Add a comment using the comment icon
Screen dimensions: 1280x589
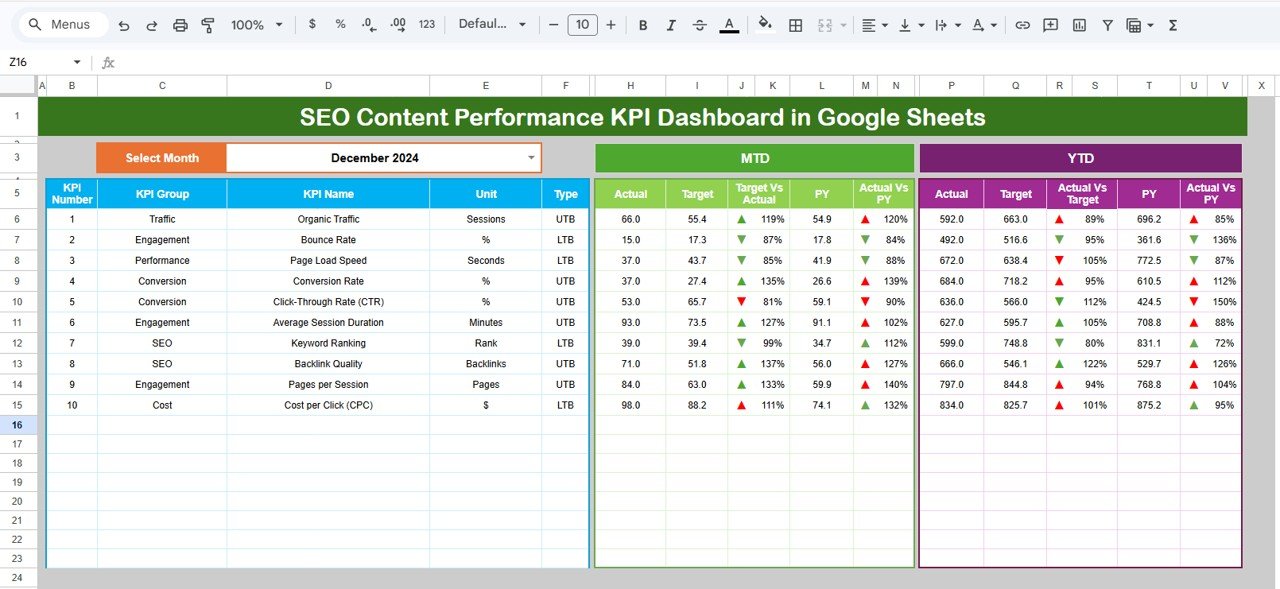click(1051, 24)
